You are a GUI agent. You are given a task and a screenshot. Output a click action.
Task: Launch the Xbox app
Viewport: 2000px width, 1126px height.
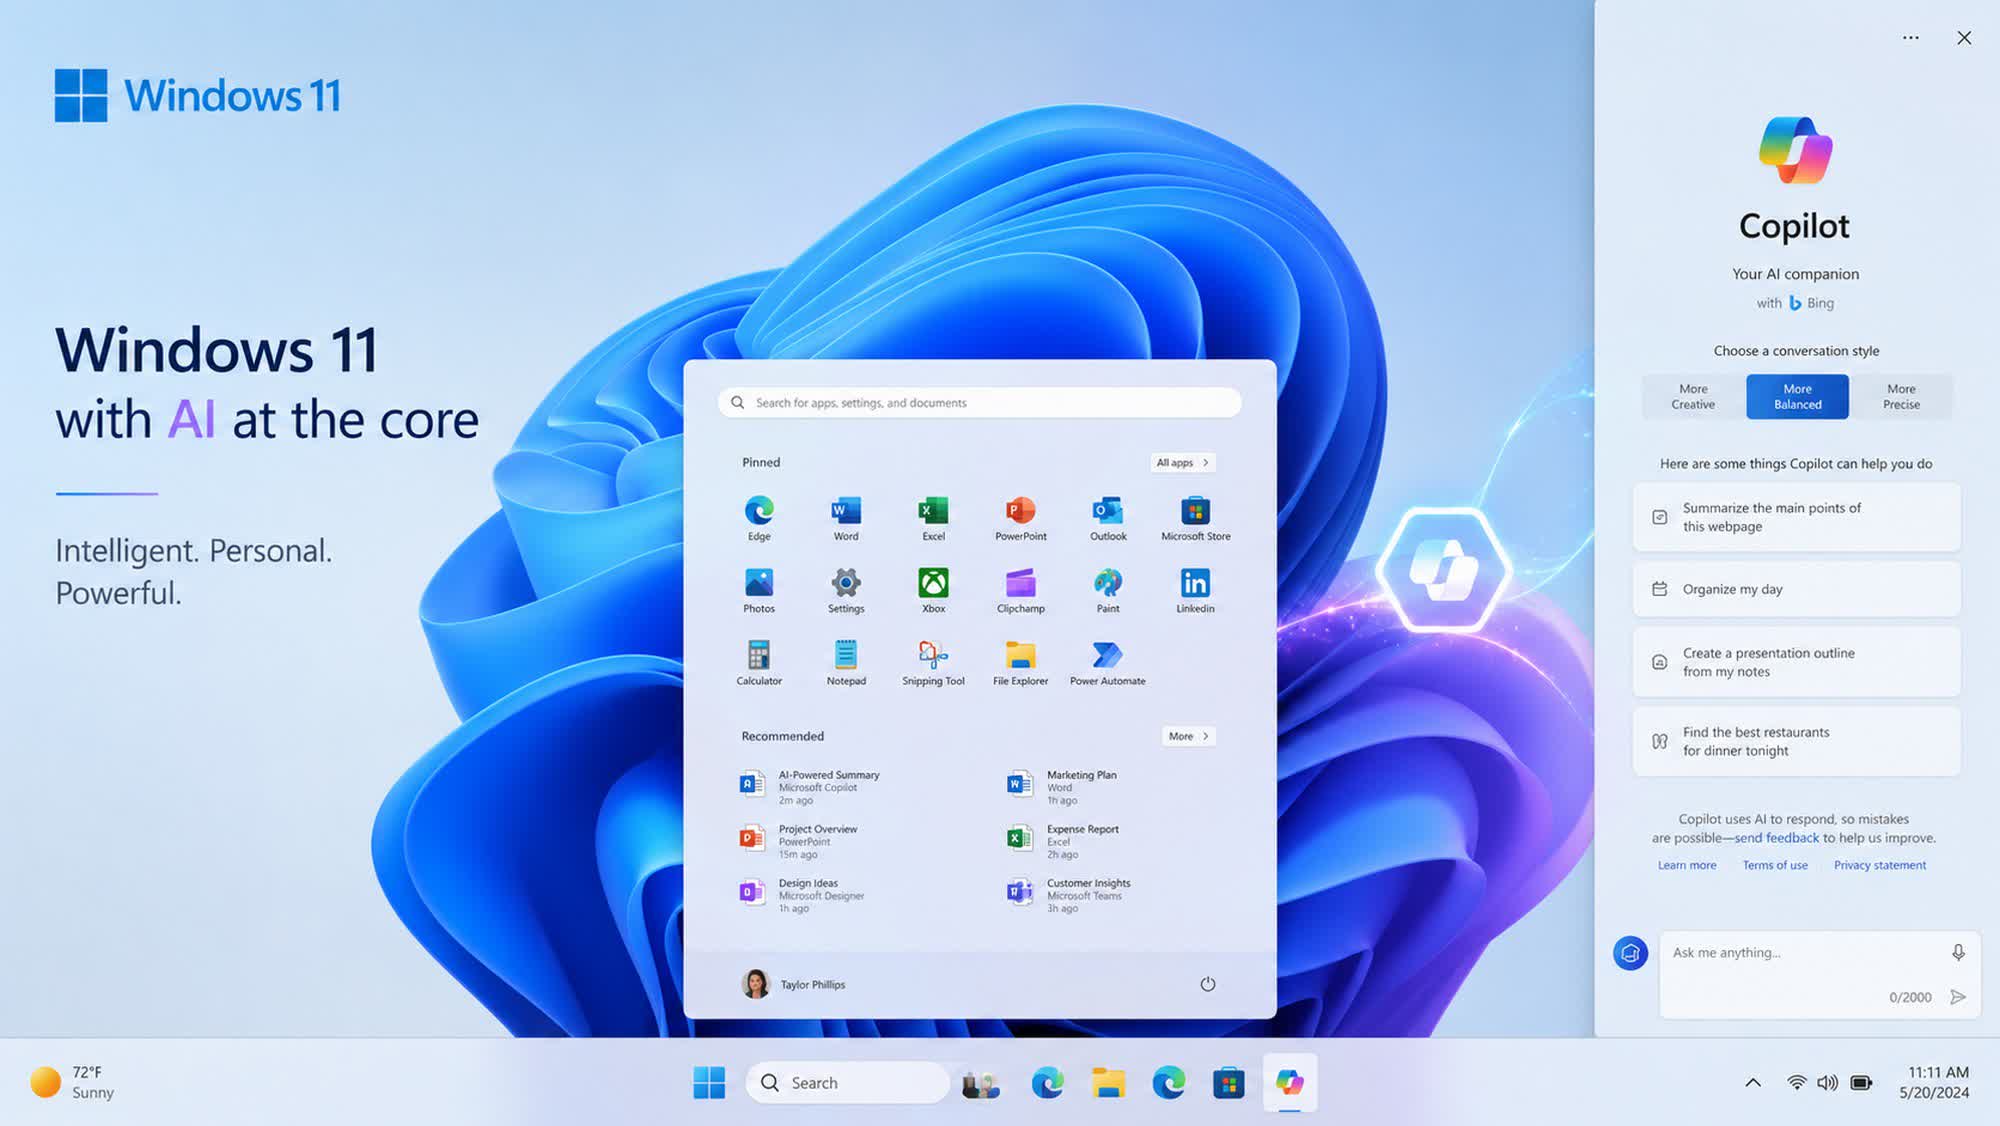(933, 590)
